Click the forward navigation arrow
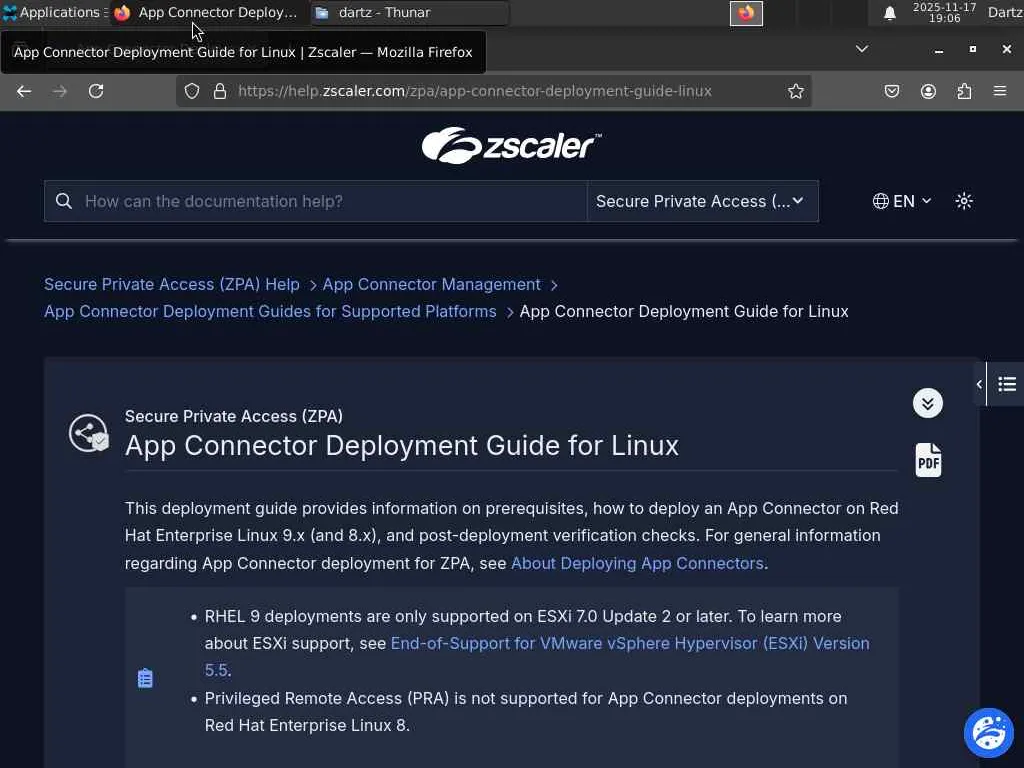Viewport: 1024px width, 768px height. [60, 91]
